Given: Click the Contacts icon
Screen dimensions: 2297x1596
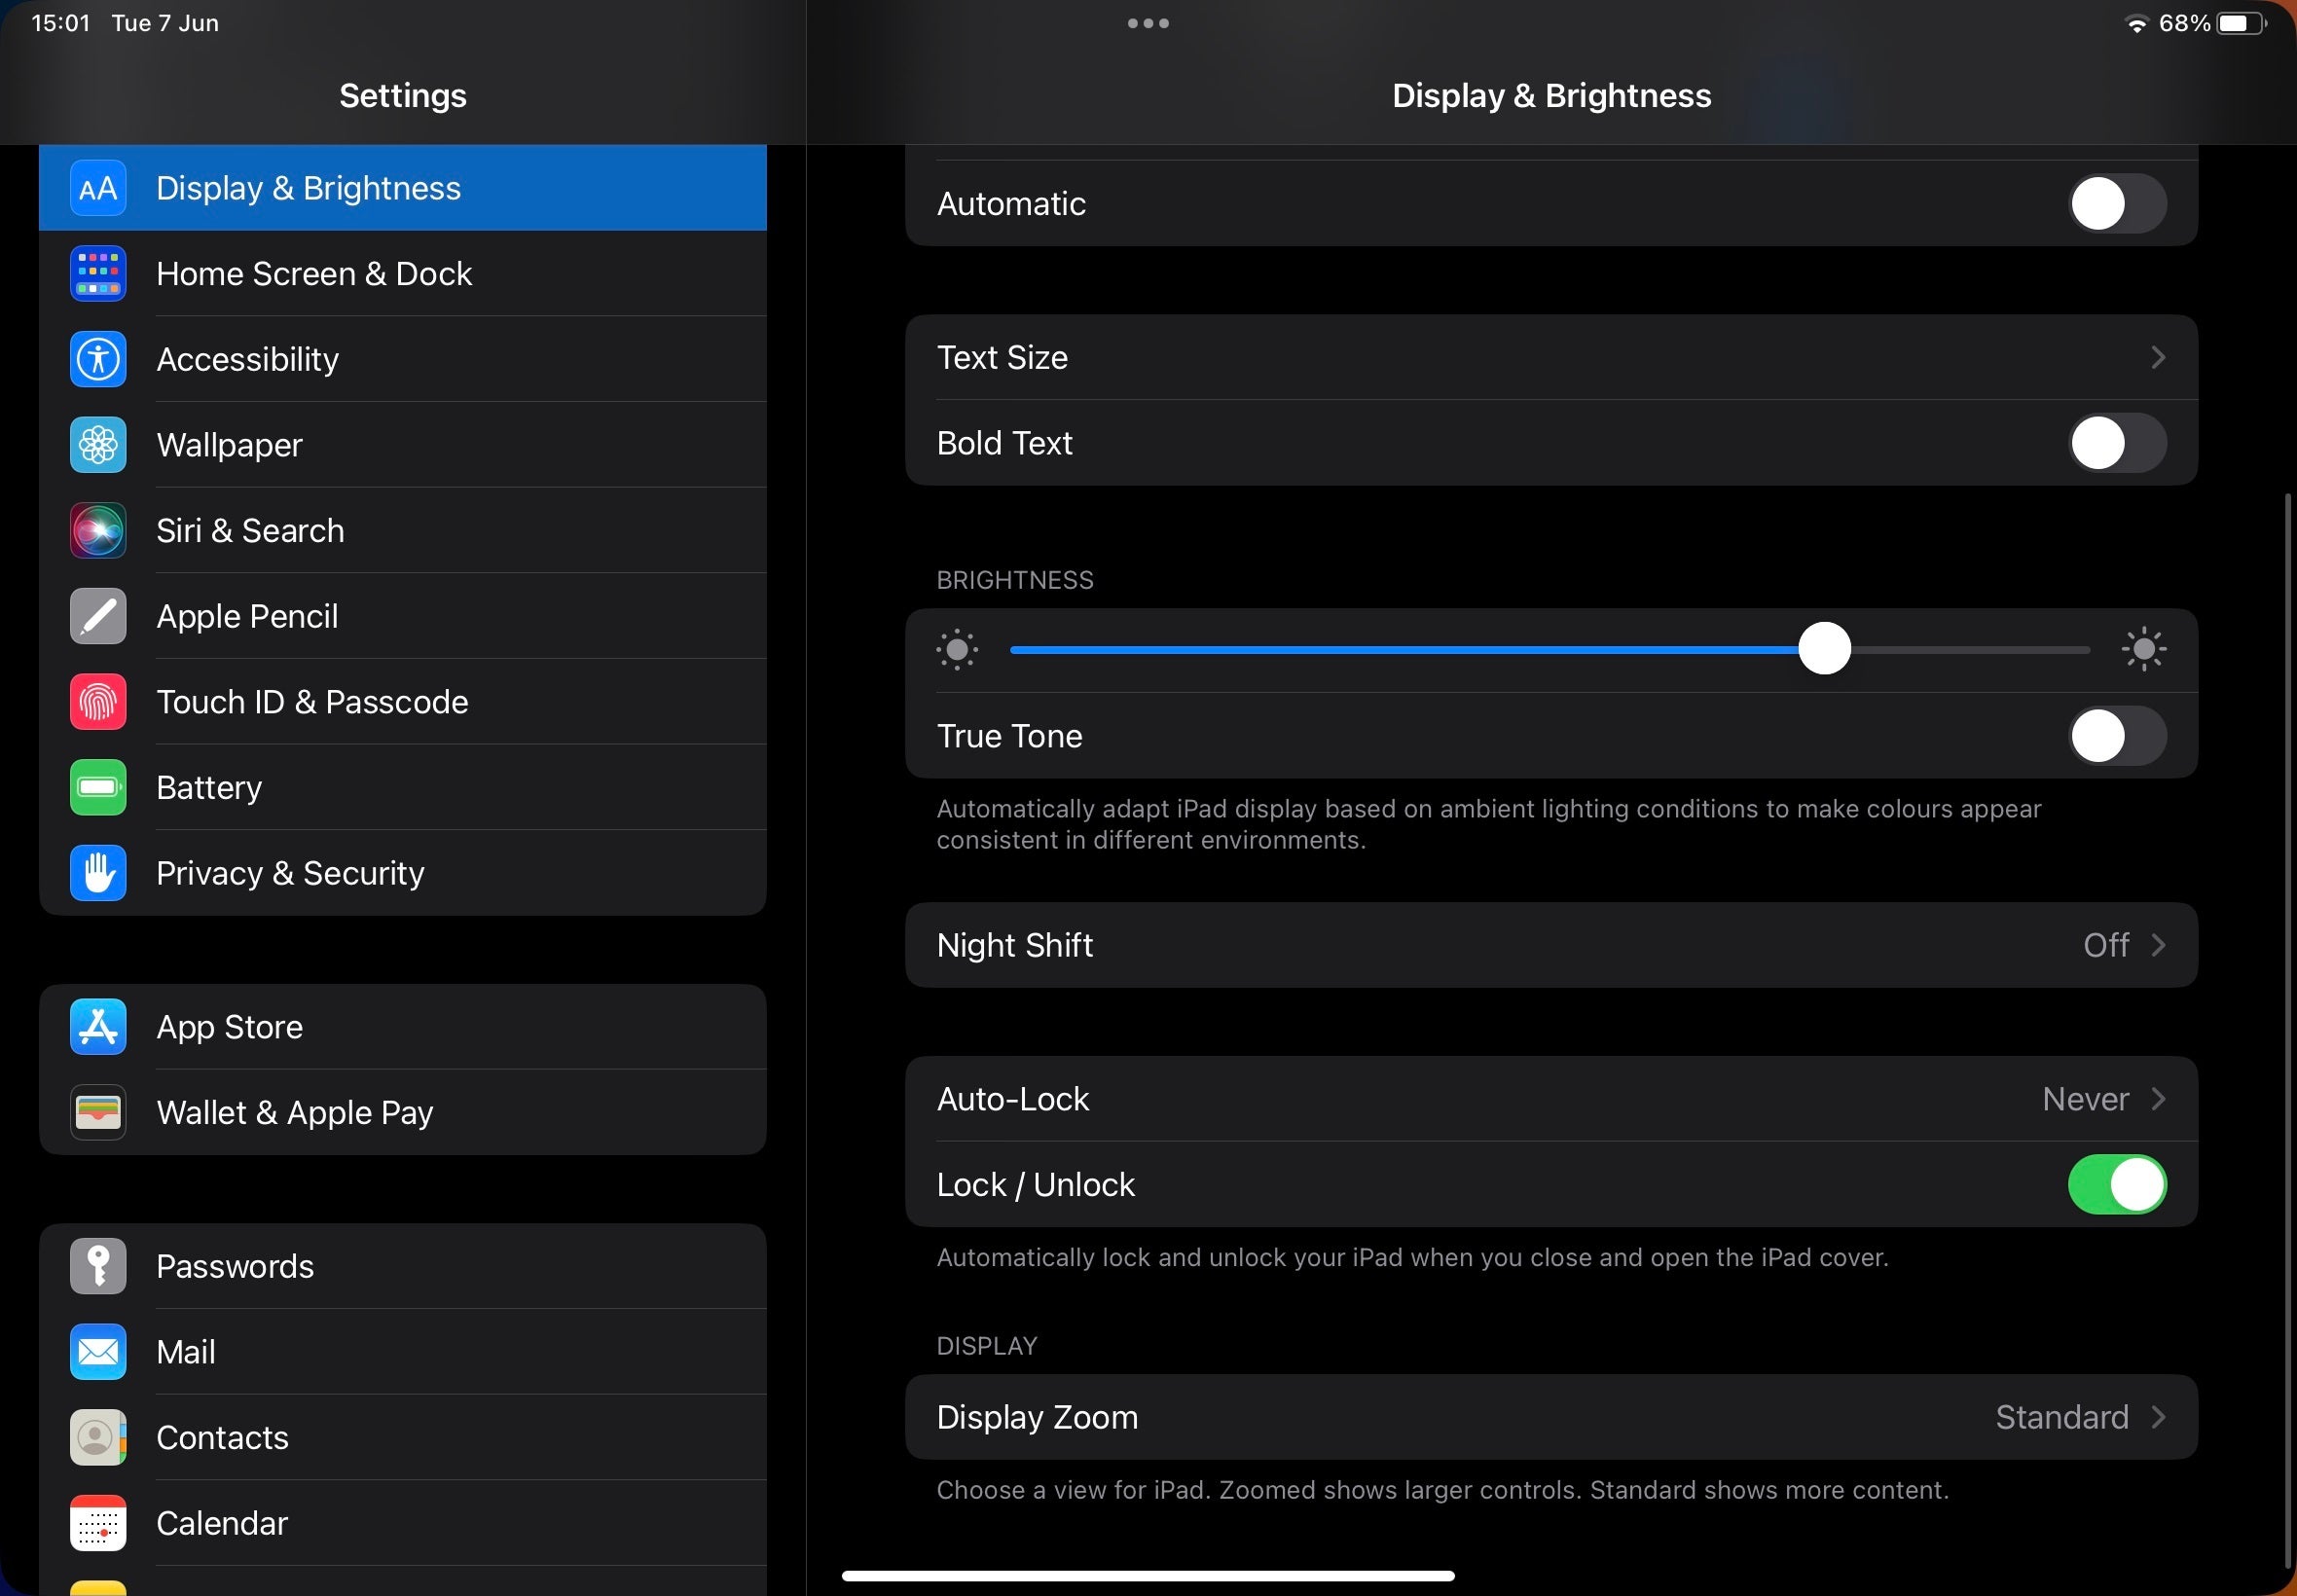Looking at the screenshot, I should tap(98, 1437).
